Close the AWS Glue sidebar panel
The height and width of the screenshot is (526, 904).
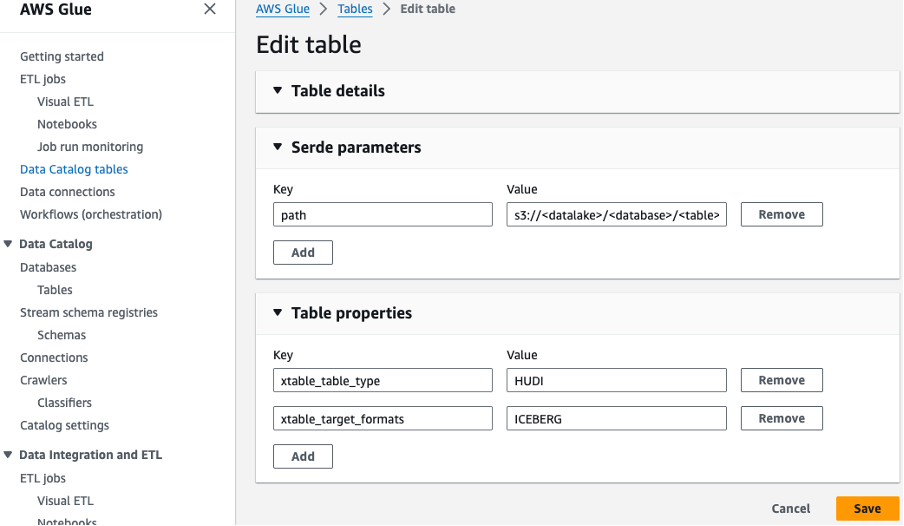point(209,9)
